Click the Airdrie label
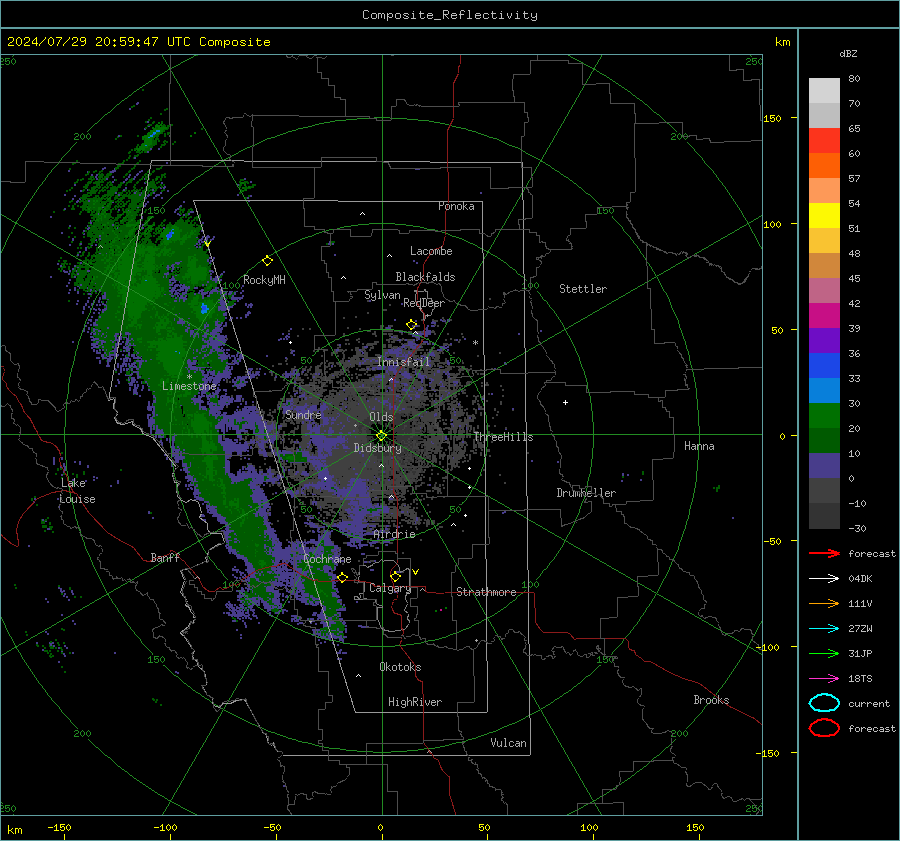Image resolution: width=900 pixels, height=841 pixels. click(x=394, y=534)
